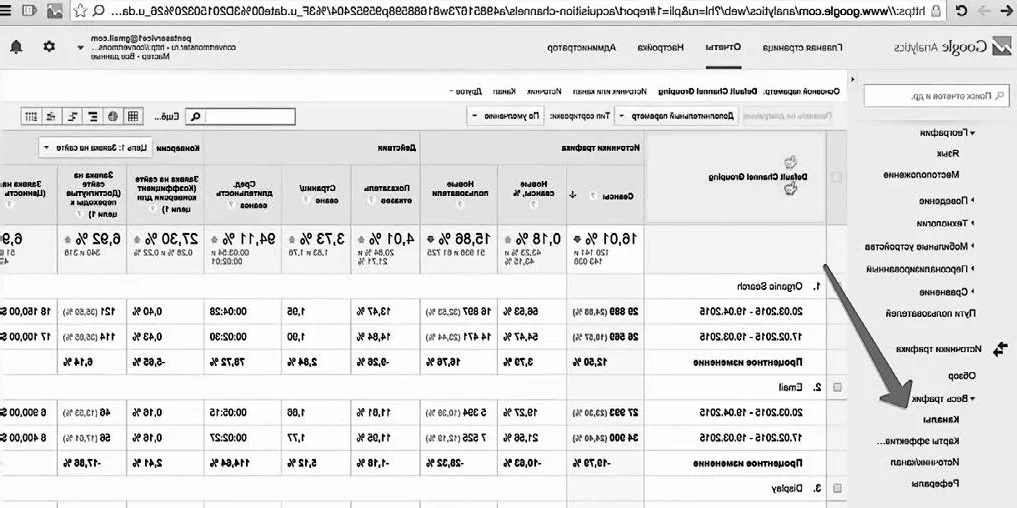1017x508 pixels.
Task: Switch to pie chart percentage view
Action: click(112, 116)
